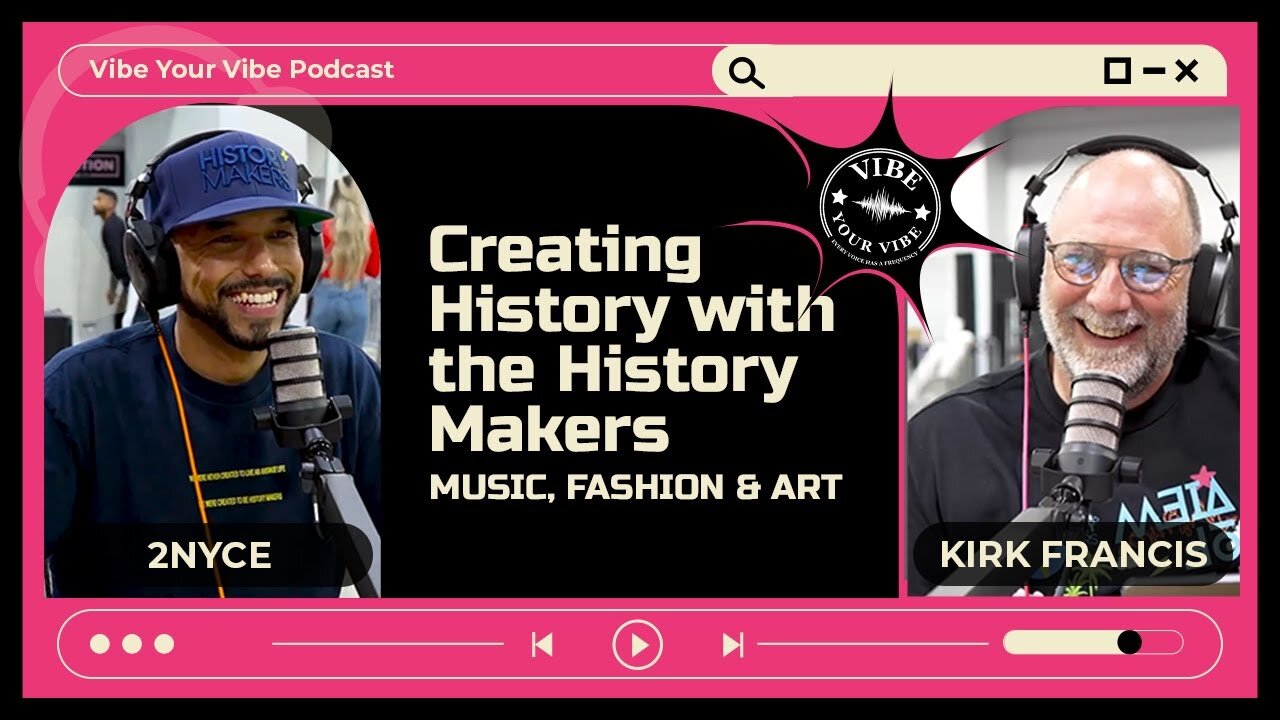Click the cream search input field

(968, 71)
